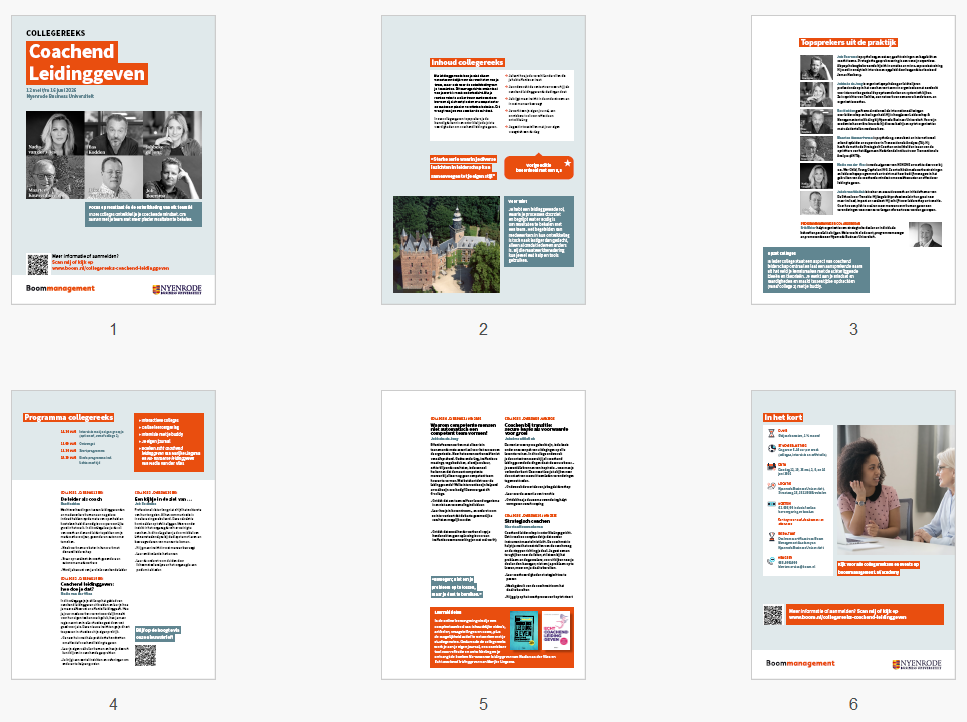Click the Boom management logo on page 1
The height and width of the screenshot is (722, 967).
tap(60, 289)
